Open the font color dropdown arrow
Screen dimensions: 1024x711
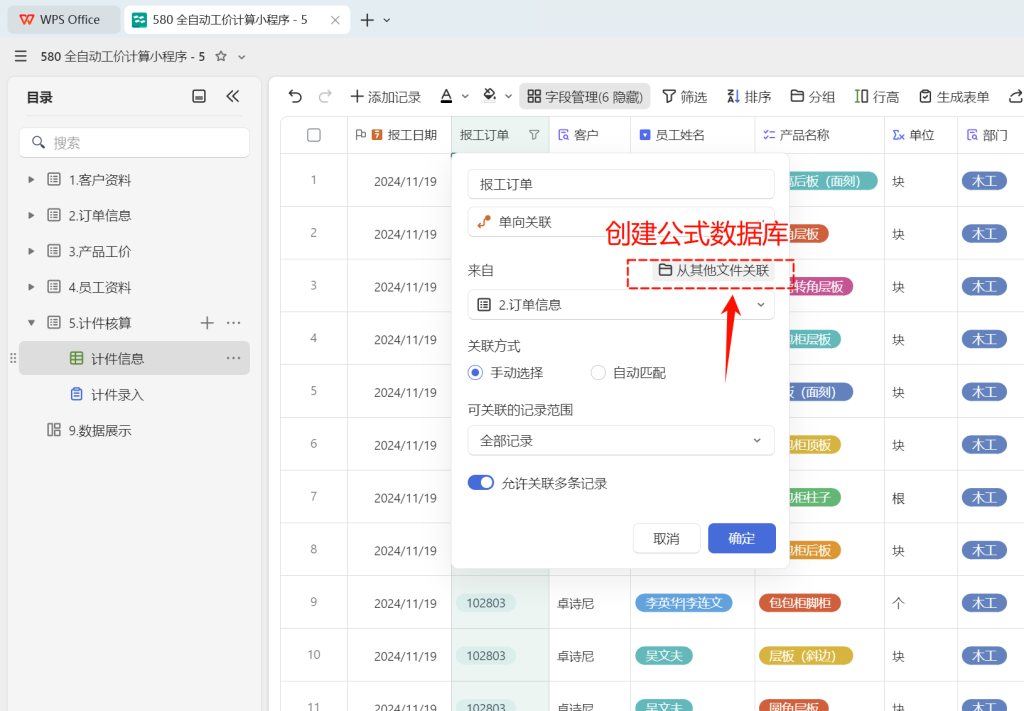click(465, 97)
